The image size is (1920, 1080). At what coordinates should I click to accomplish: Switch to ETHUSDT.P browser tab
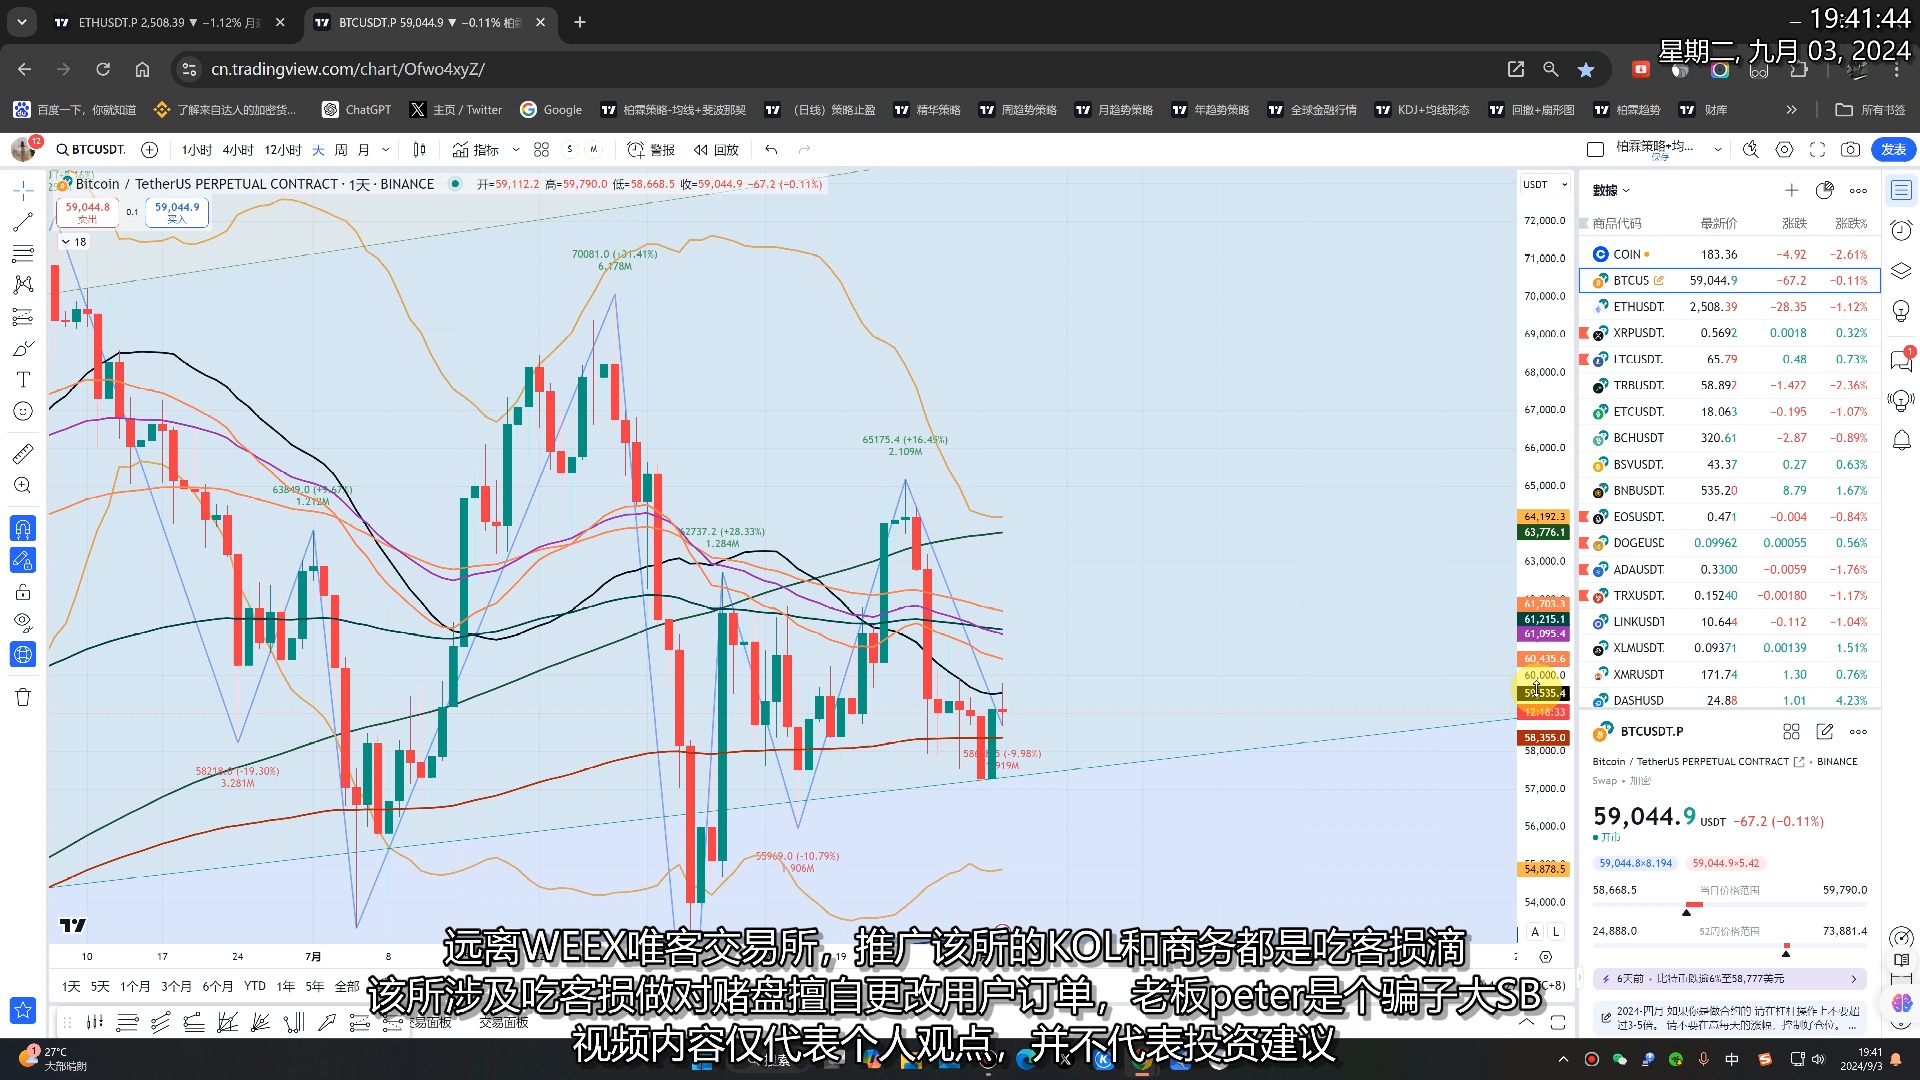(x=169, y=22)
